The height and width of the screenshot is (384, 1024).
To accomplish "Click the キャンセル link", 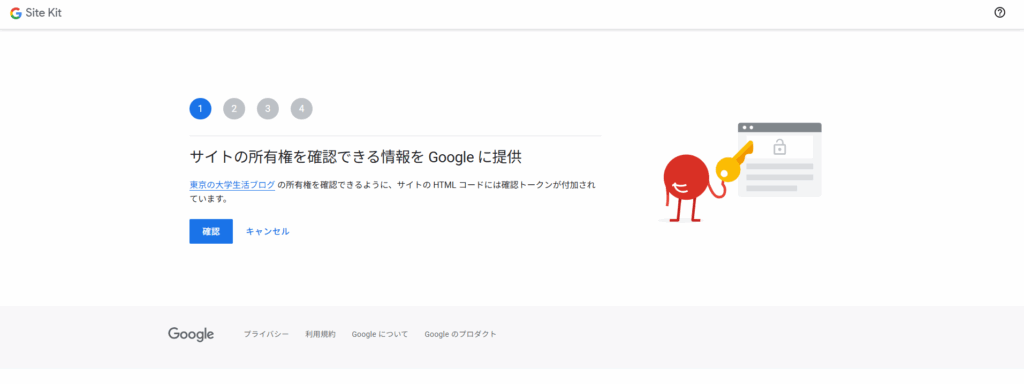I will pos(268,231).
